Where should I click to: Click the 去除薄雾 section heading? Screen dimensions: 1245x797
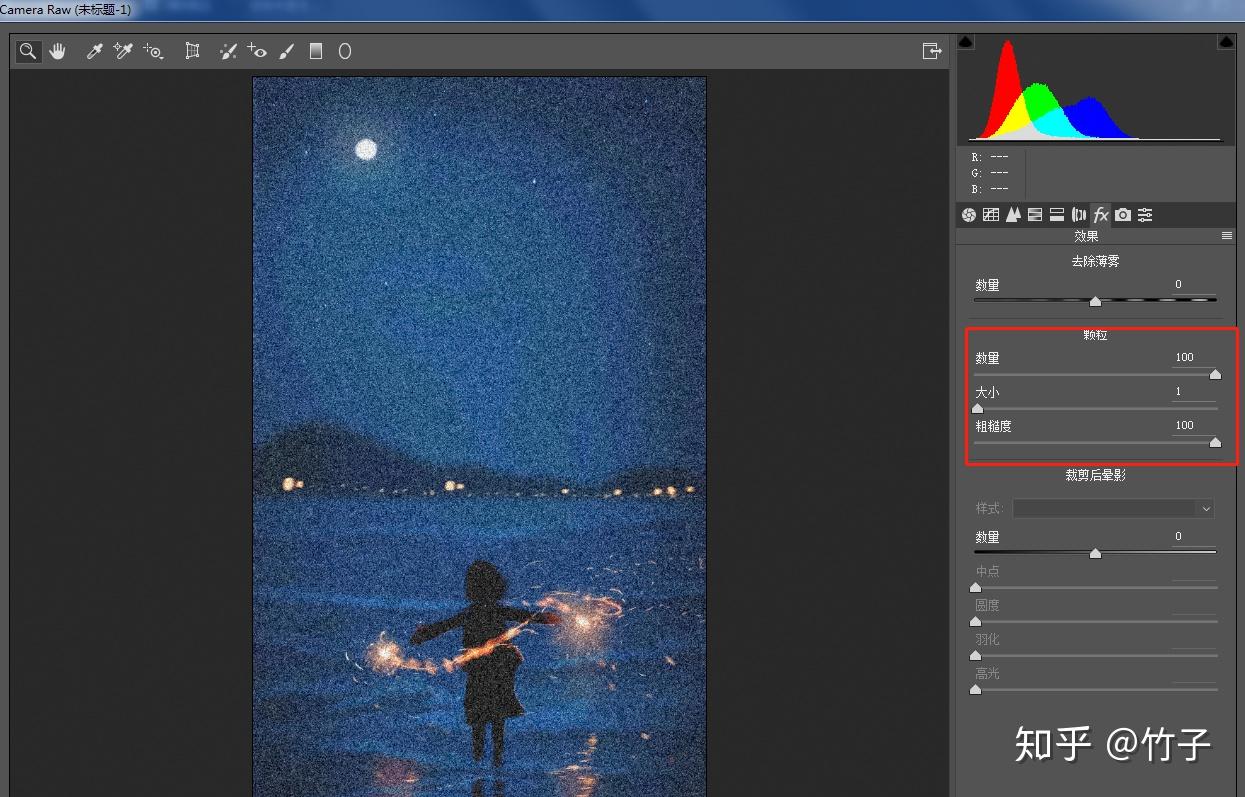[1095, 261]
